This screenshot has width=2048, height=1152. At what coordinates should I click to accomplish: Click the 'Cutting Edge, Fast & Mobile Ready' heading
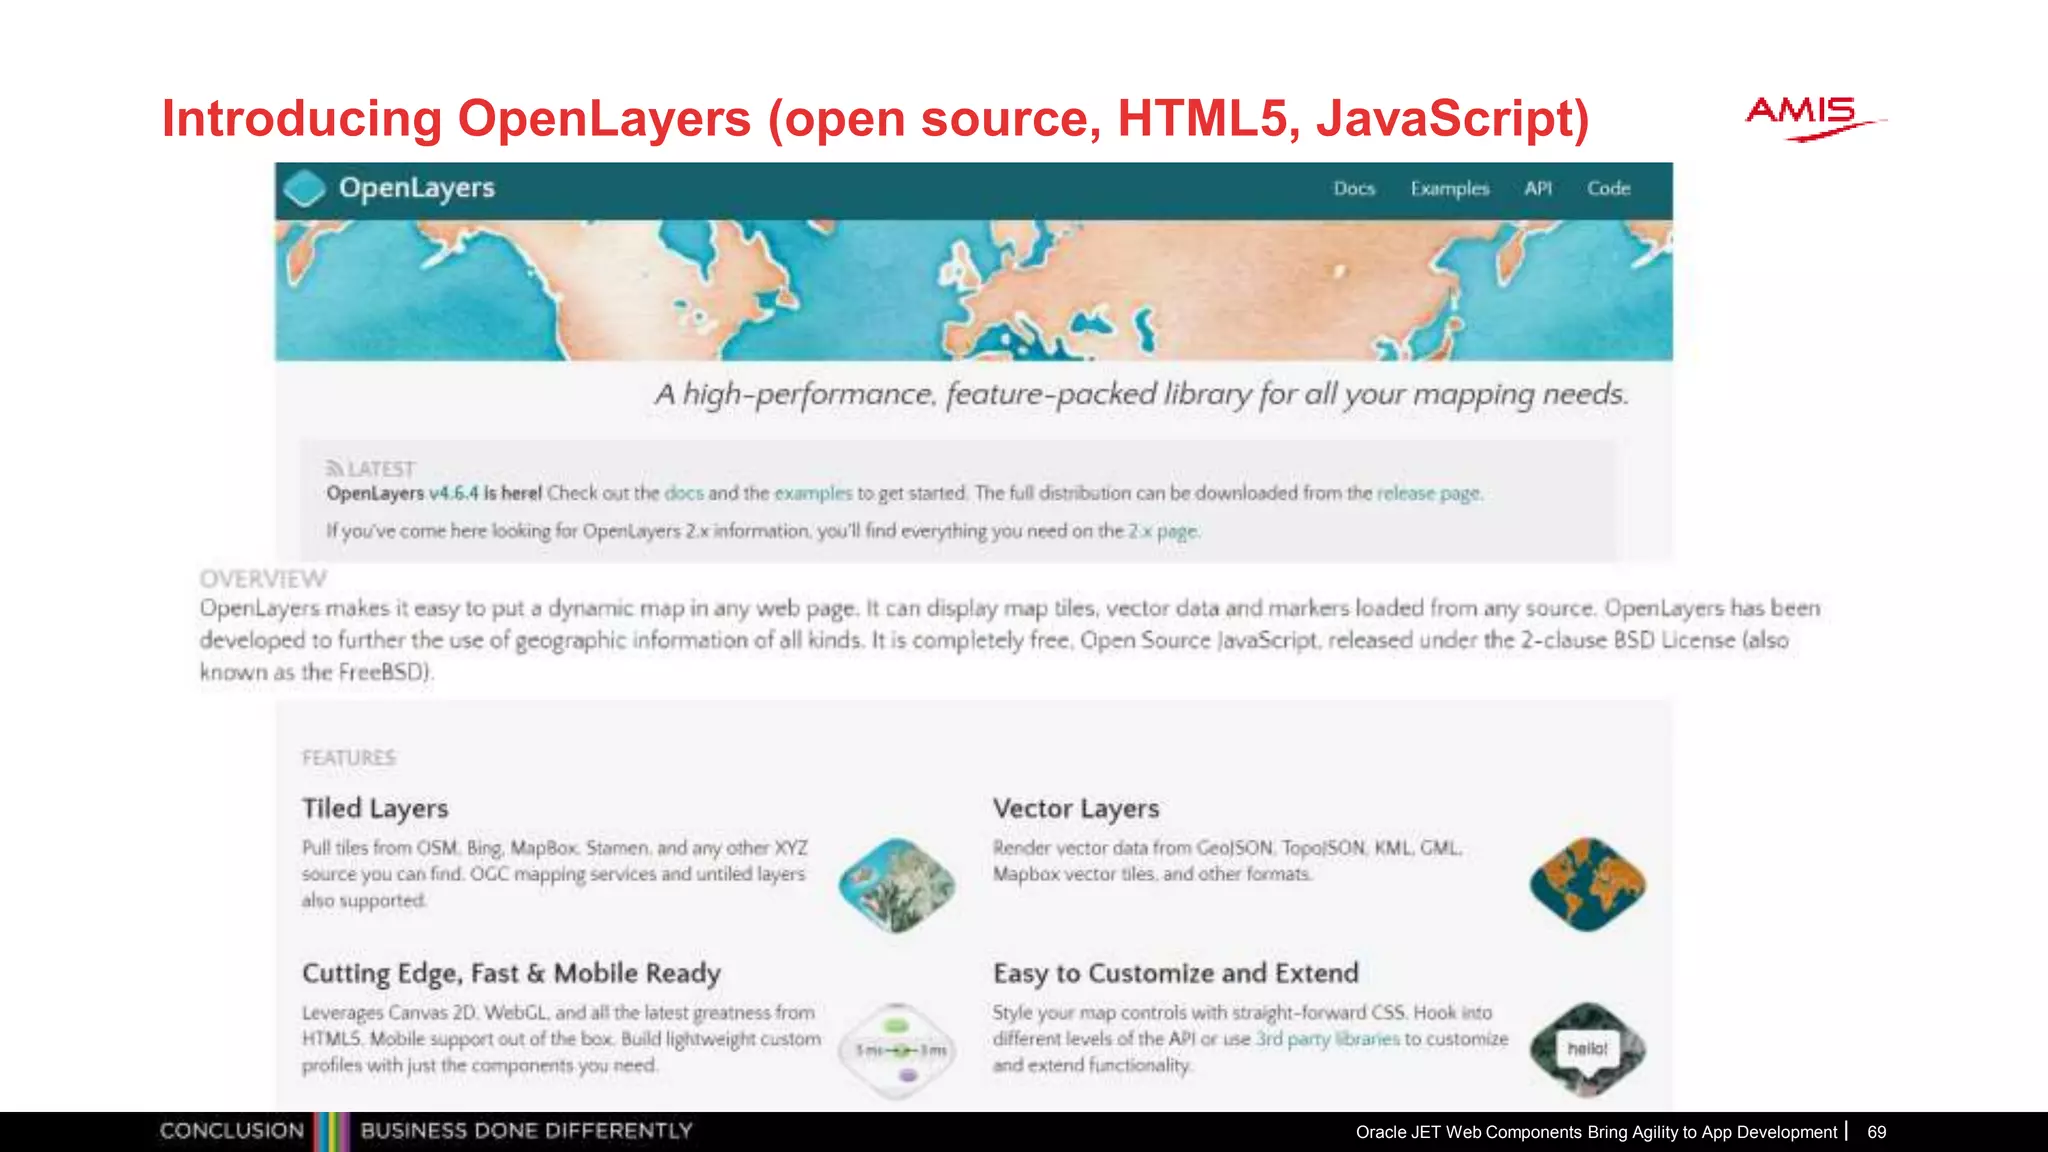[511, 973]
